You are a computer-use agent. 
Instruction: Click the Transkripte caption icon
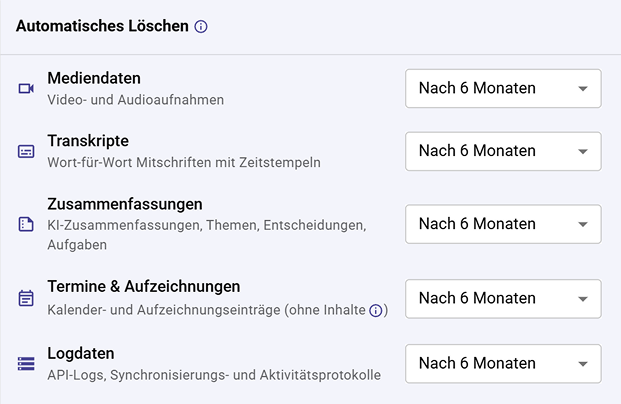pos(26,151)
